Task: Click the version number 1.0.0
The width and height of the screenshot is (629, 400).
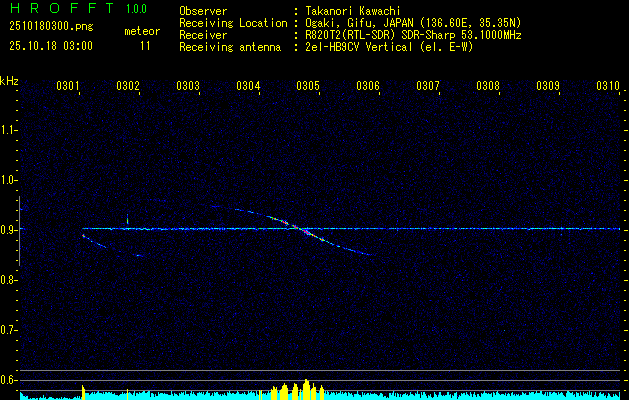Action: (136, 8)
